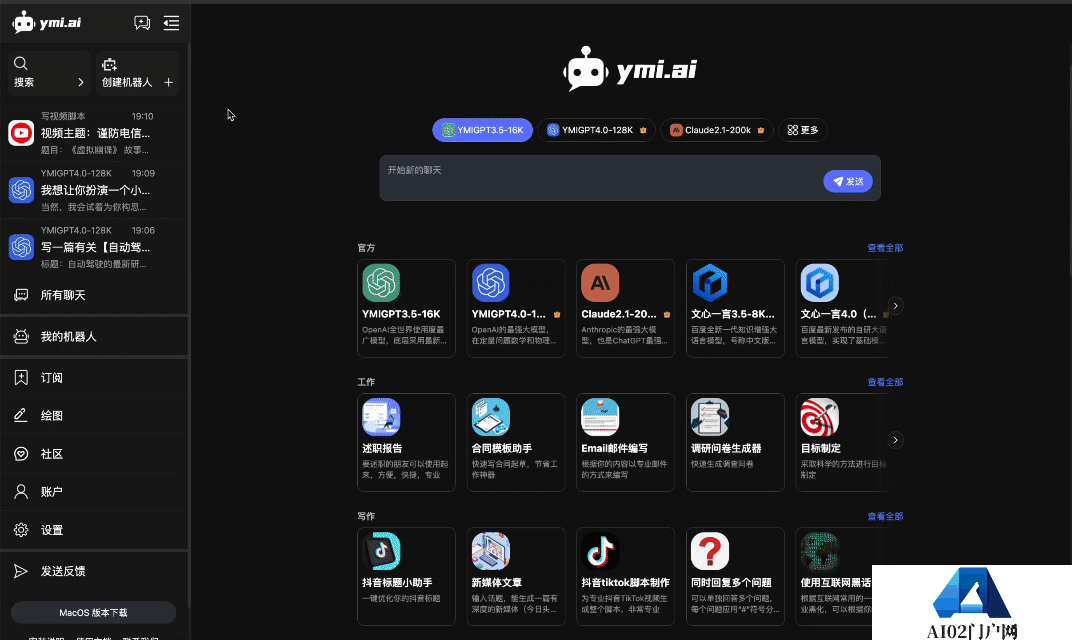The image size is (1072, 640).
Task: Open the 目标制定 bot icon
Action: tap(820, 416)
